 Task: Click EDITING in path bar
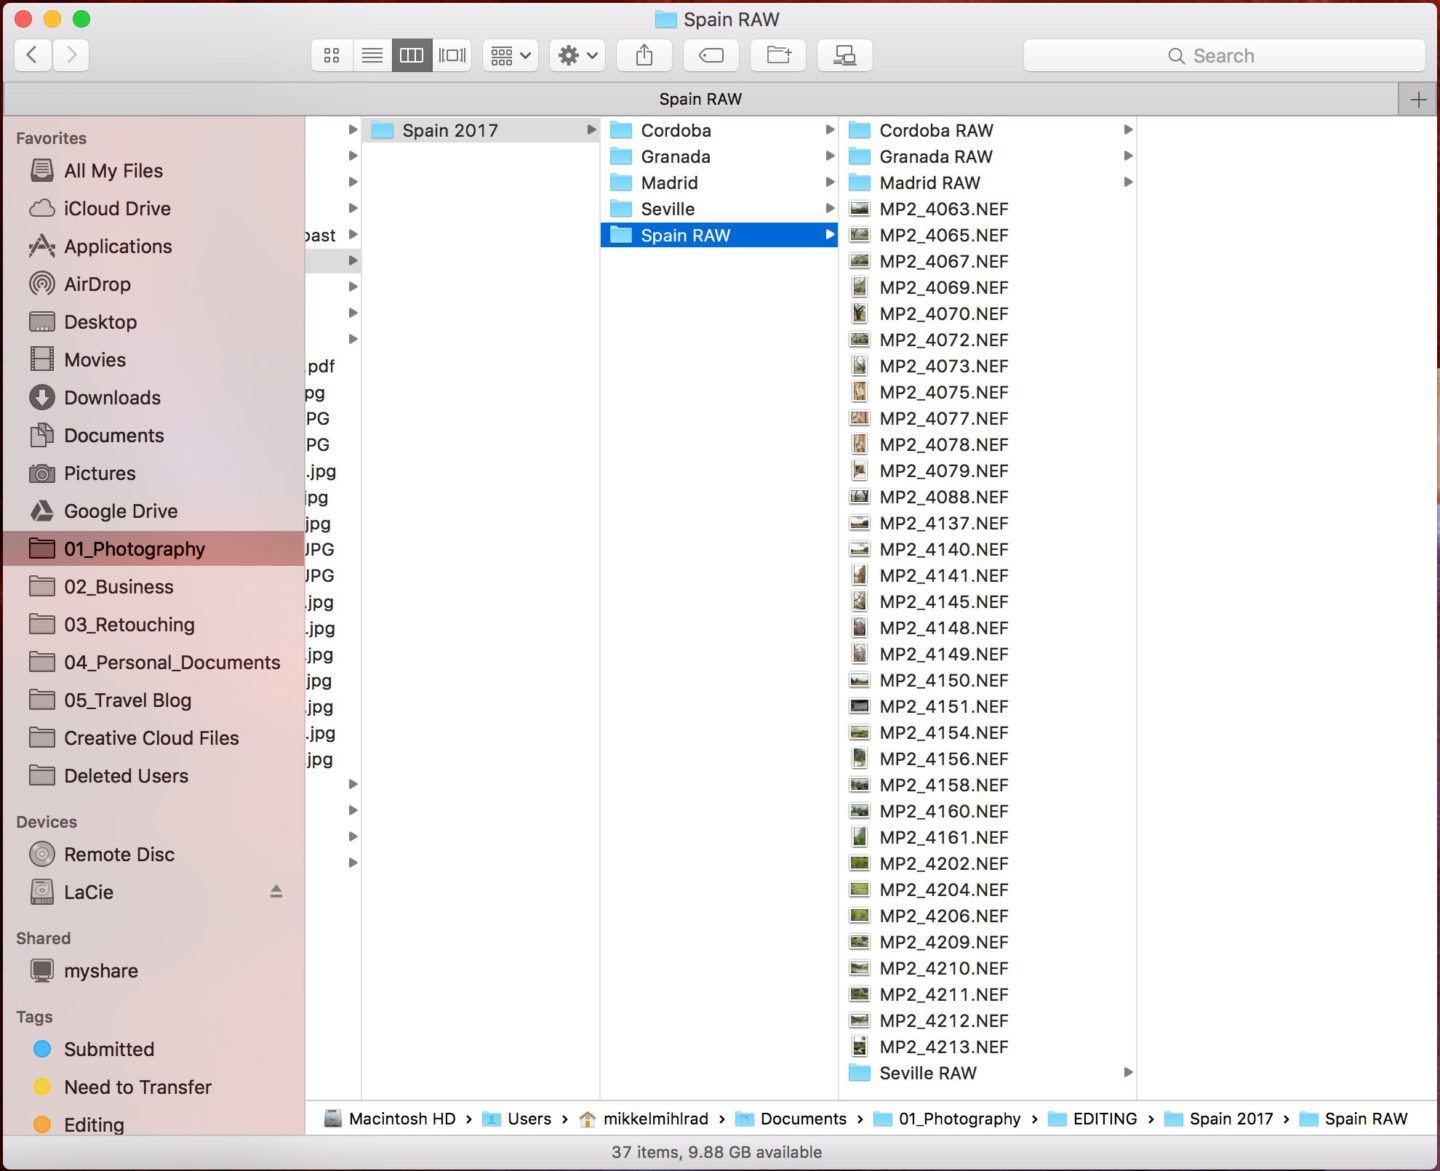pos(1092,1119)
